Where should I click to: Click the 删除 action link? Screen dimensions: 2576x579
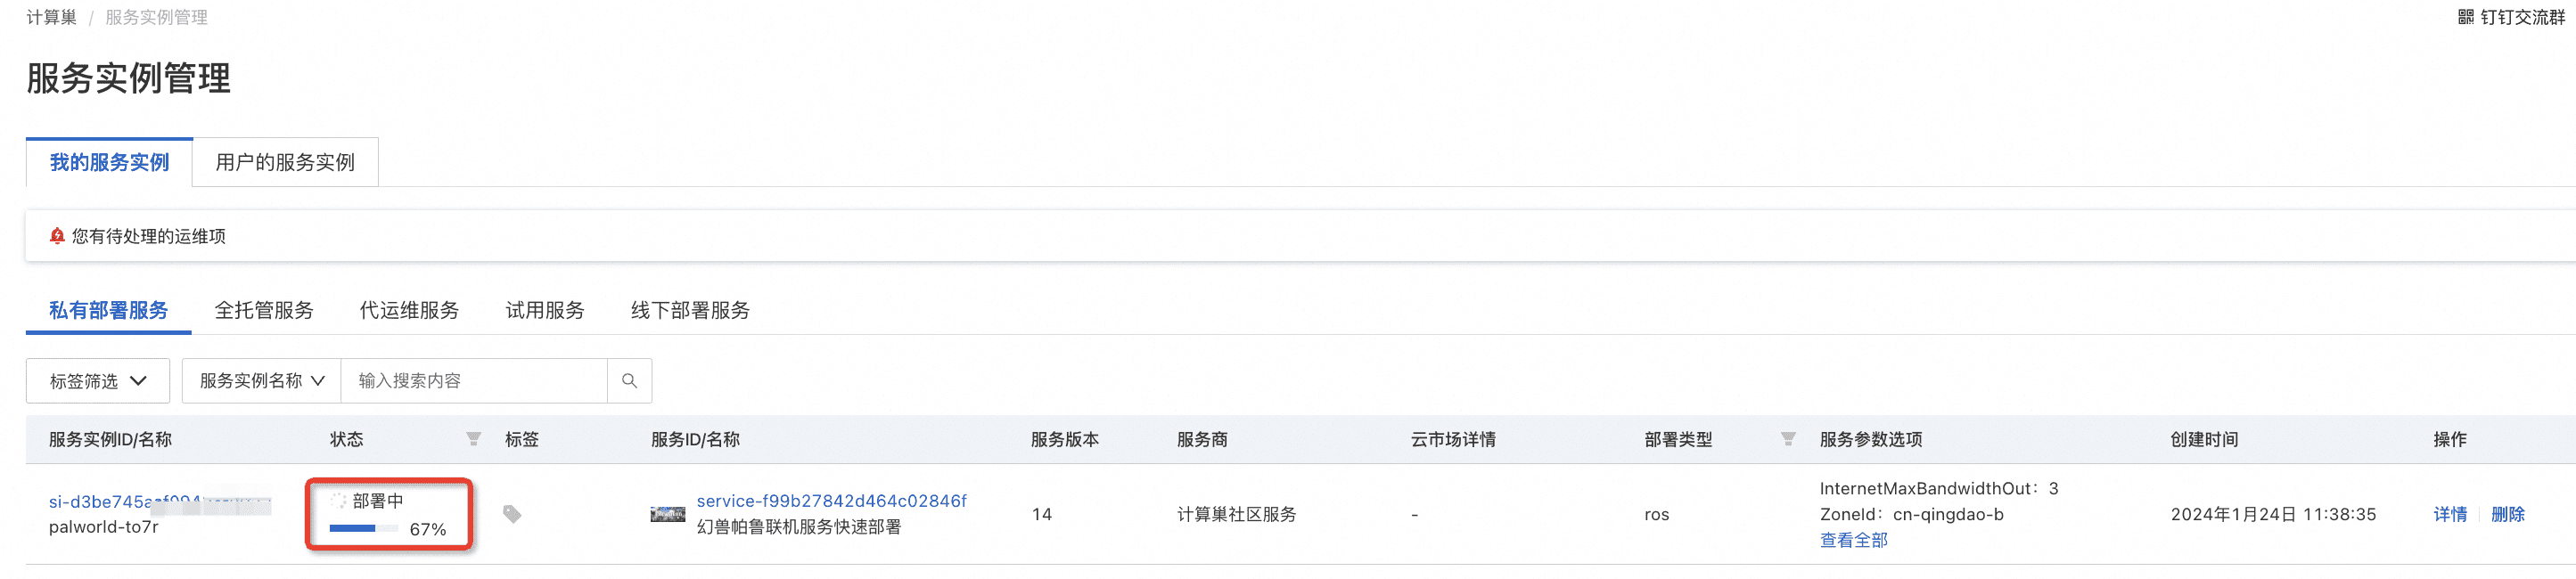click(x=2510, y=514)
